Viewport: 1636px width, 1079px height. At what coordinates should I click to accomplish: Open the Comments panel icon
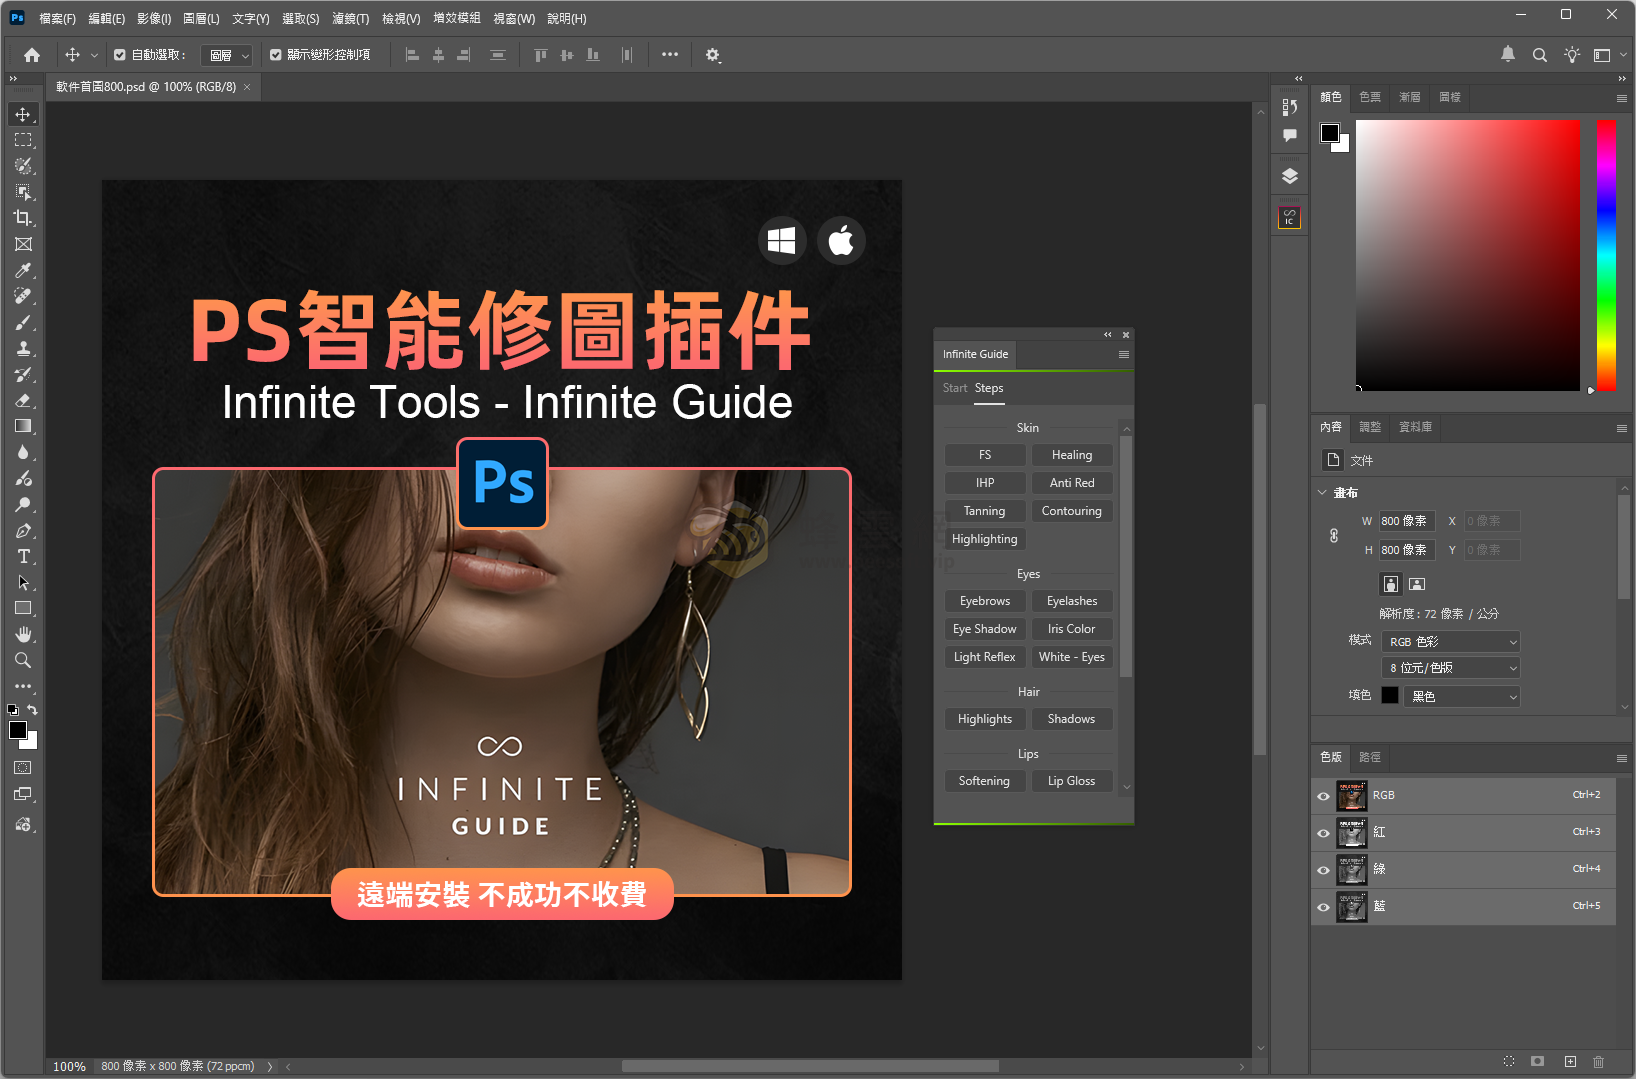(1290, 135)
